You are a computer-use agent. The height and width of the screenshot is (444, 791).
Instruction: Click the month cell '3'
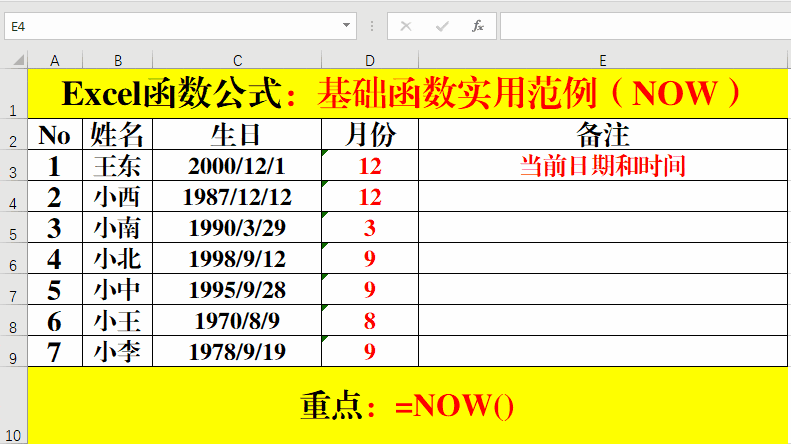point(370,228)
